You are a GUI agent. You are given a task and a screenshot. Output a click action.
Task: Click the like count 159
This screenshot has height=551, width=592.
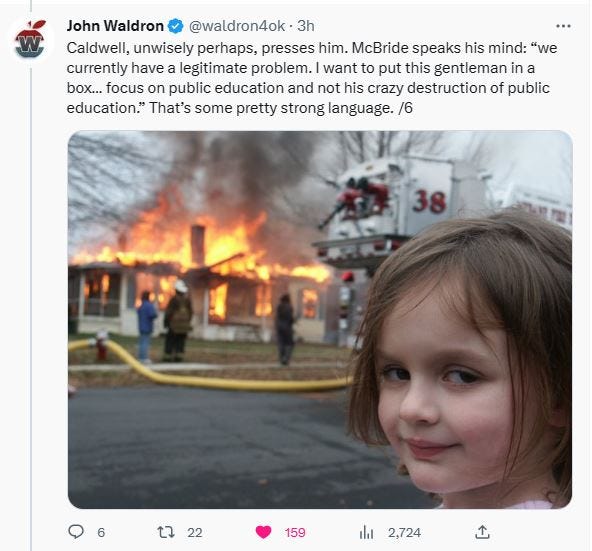(295, 532)
